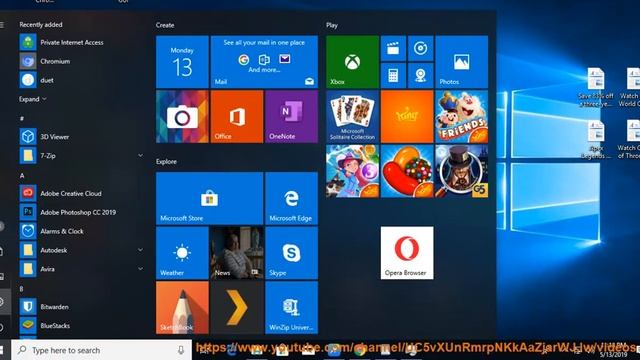Open the Candy Crush Friends tile
This screenshot has height=360, width=640.
coord(462,117)
